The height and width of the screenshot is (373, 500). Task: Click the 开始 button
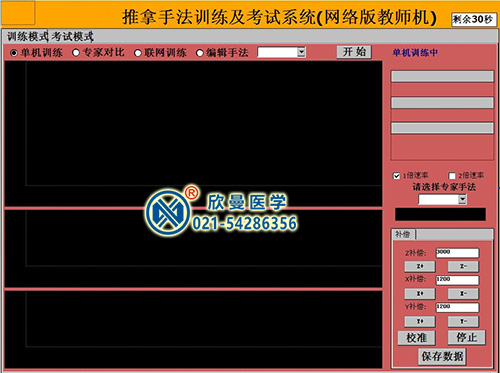coord(354,52)
